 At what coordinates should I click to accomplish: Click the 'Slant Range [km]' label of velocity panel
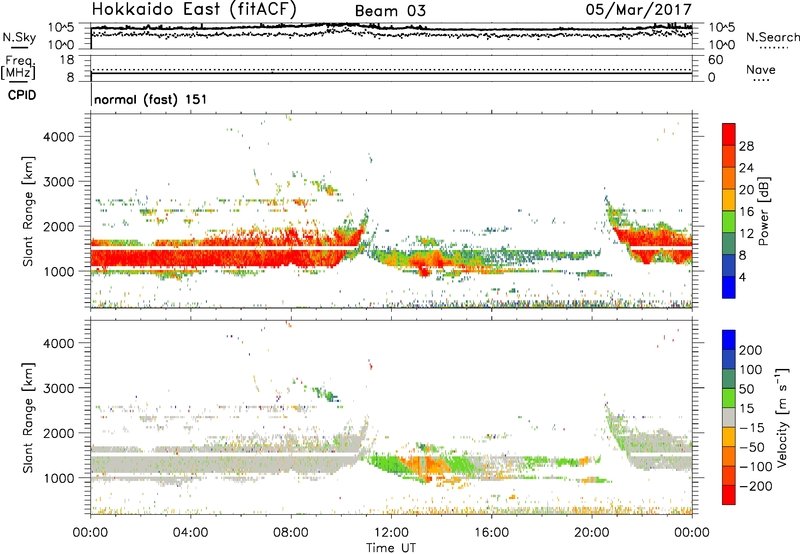[x=29, y=417]
